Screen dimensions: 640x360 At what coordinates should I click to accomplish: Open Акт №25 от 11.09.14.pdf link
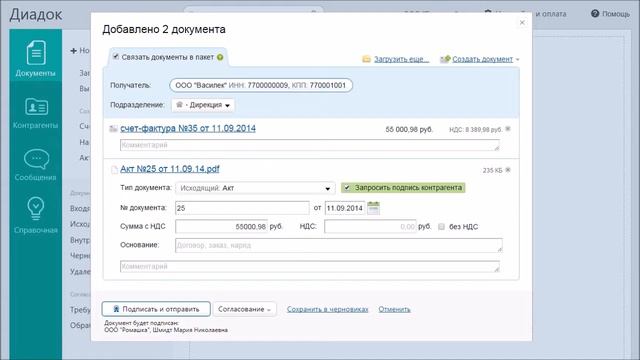pos(170,169)
